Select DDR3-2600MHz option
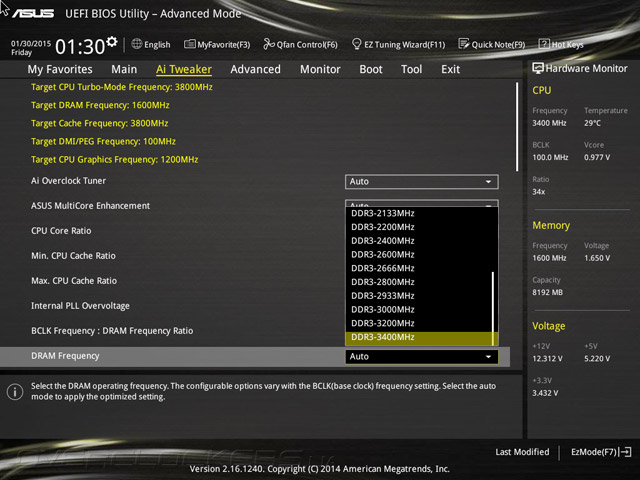 (418, 255)
